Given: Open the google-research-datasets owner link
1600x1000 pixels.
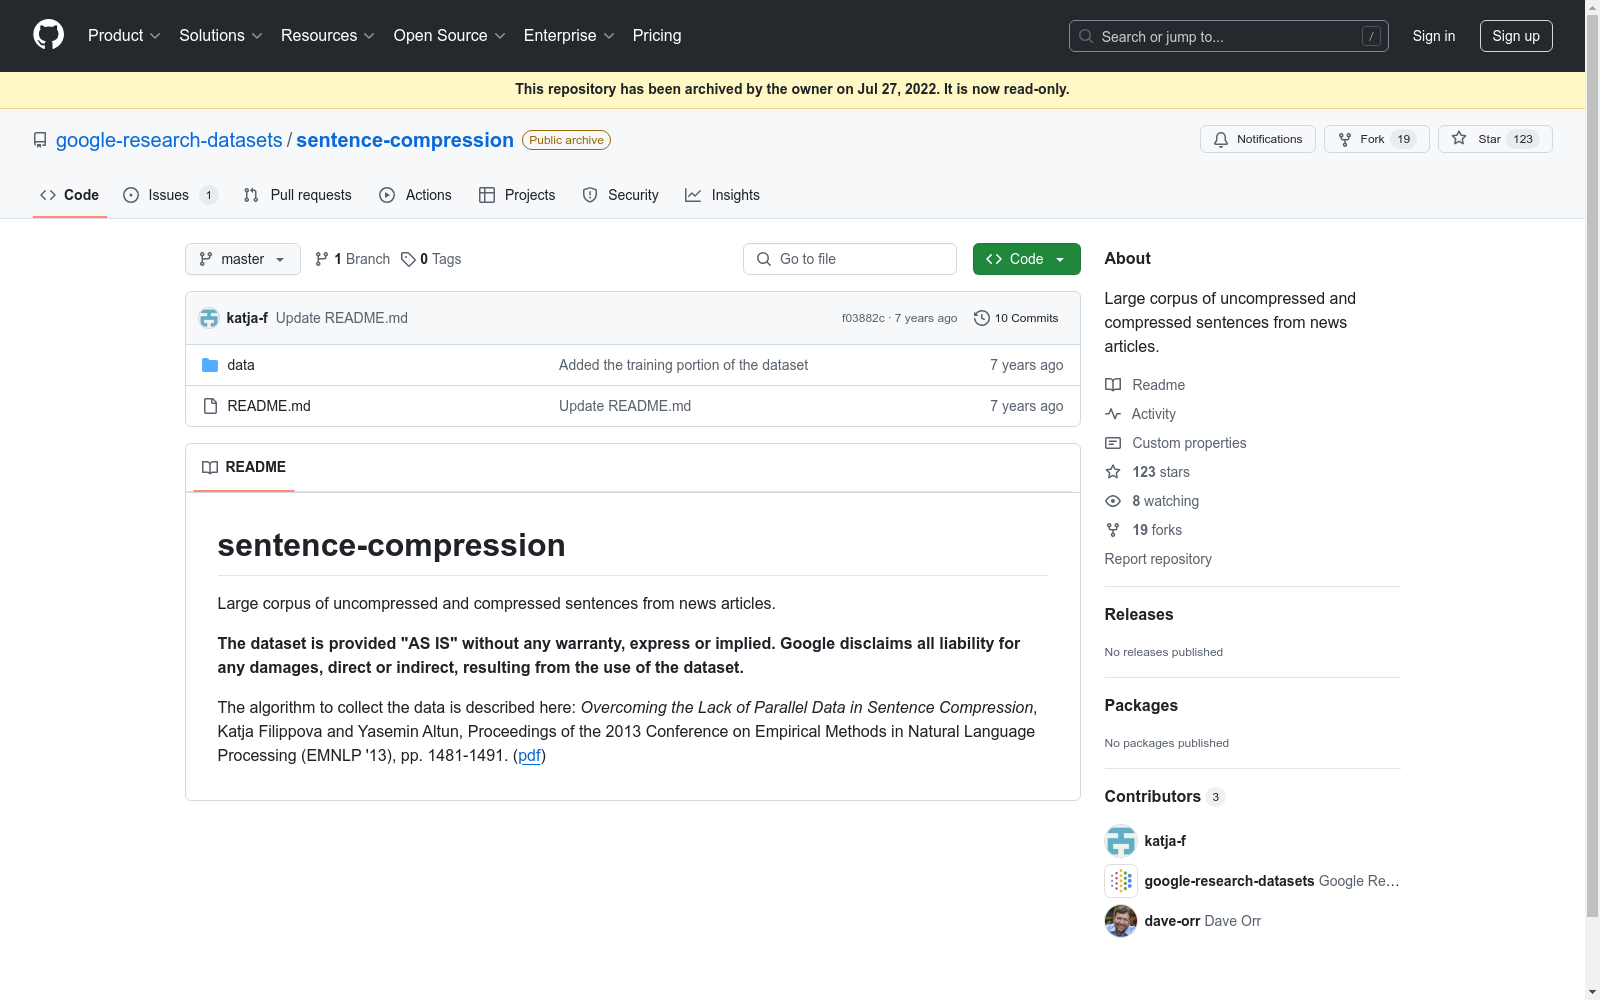Looking at the screenshot, I should tap(169, 140).
